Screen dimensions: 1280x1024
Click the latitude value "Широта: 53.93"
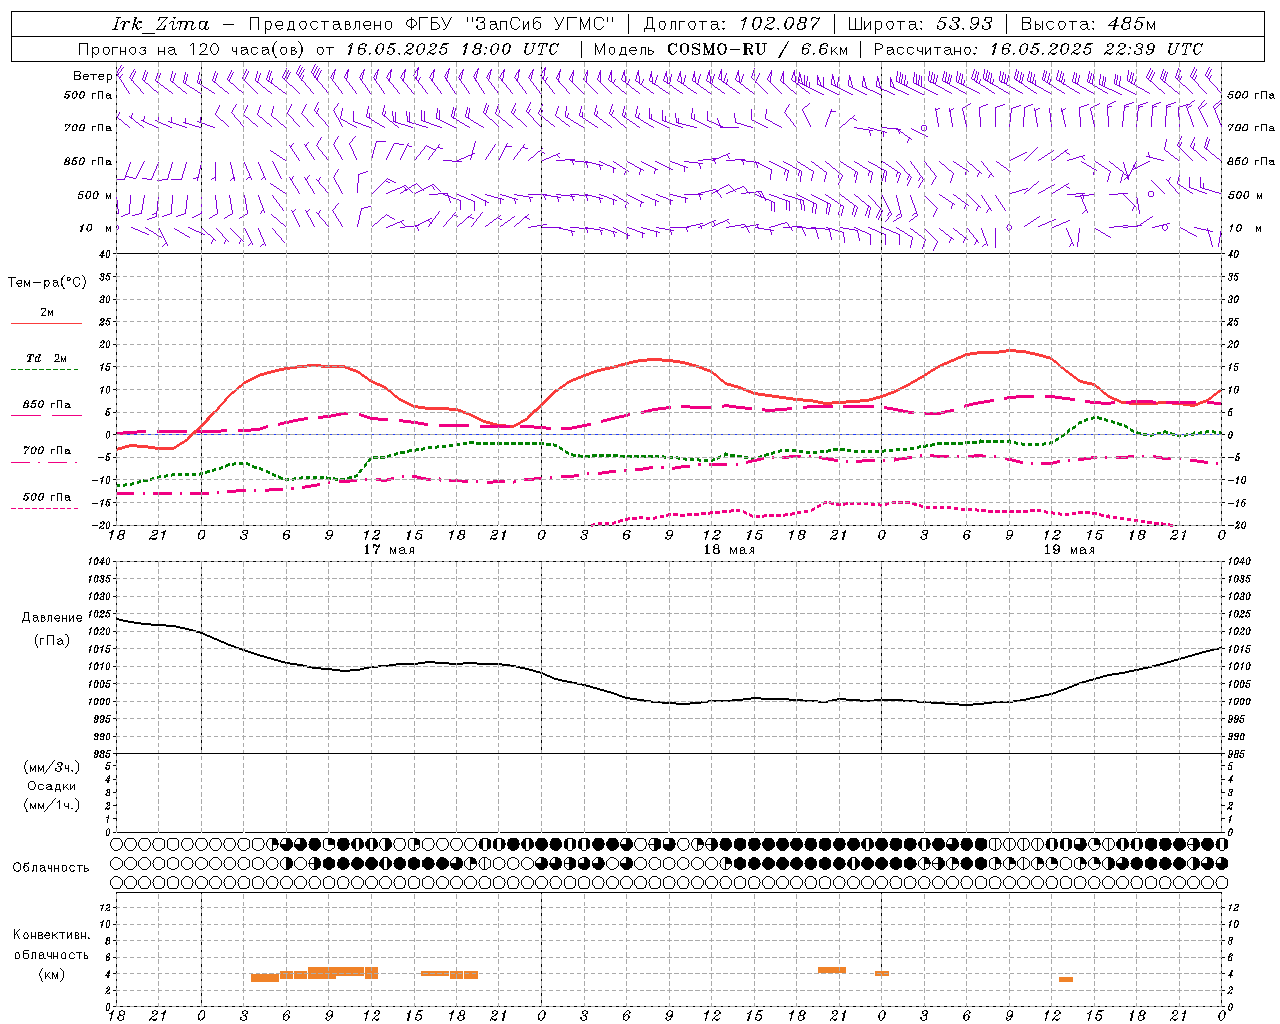click(x=920, y=24)
